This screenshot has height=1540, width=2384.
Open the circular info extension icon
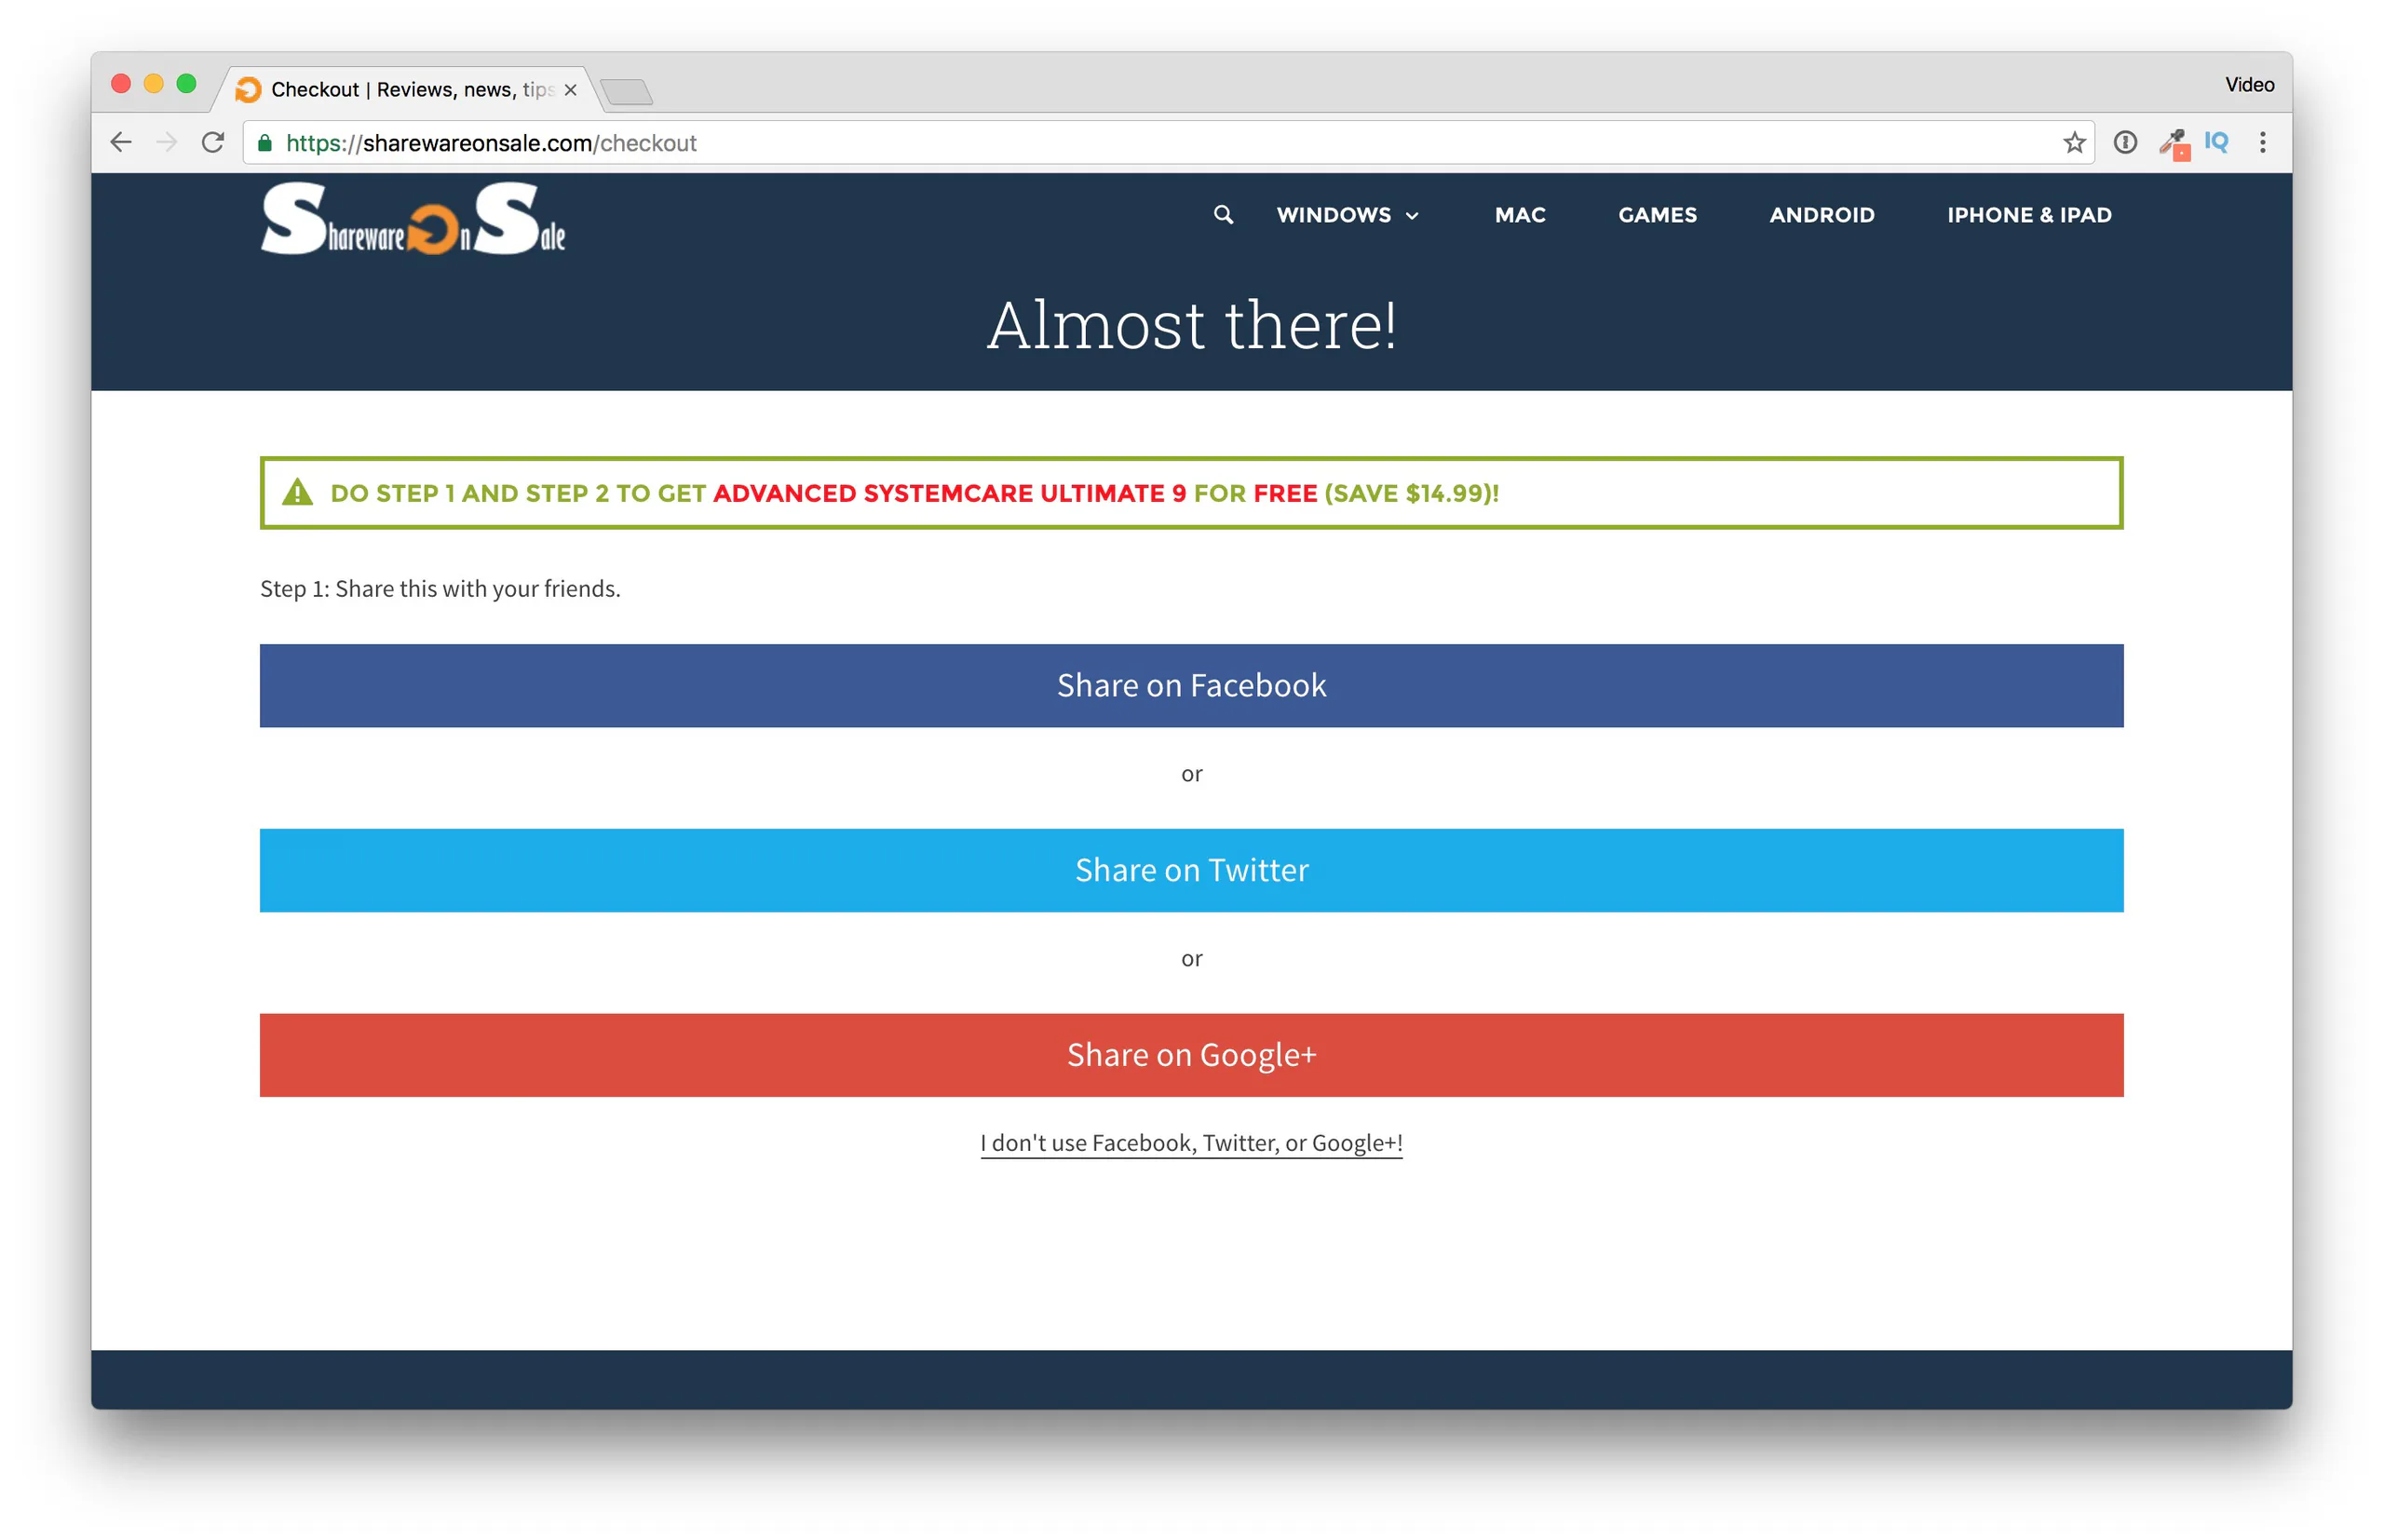[x=2125, y=143]
